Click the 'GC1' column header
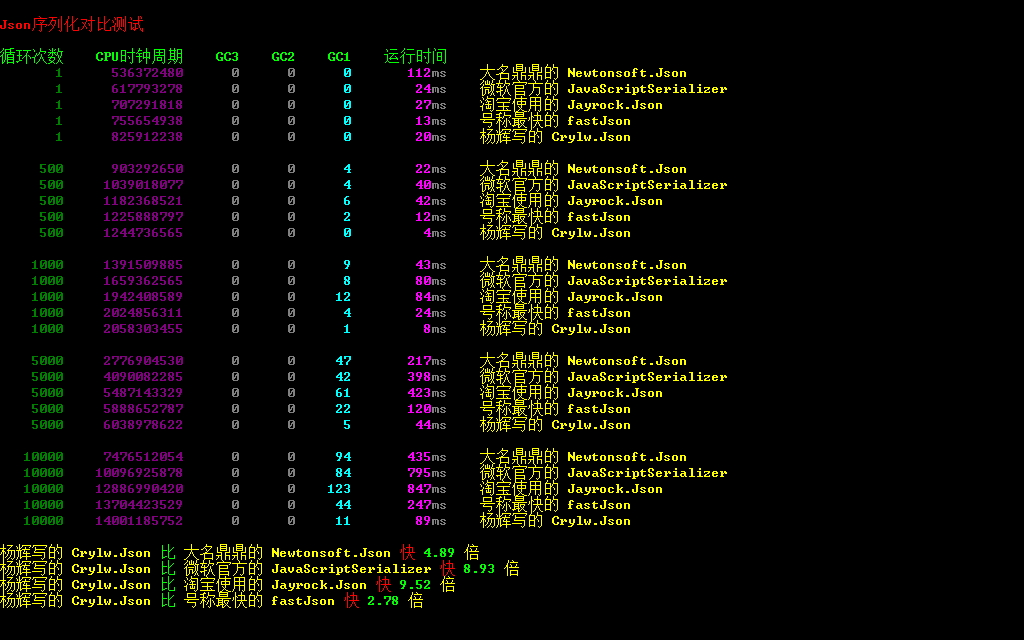 coord(339,57)
